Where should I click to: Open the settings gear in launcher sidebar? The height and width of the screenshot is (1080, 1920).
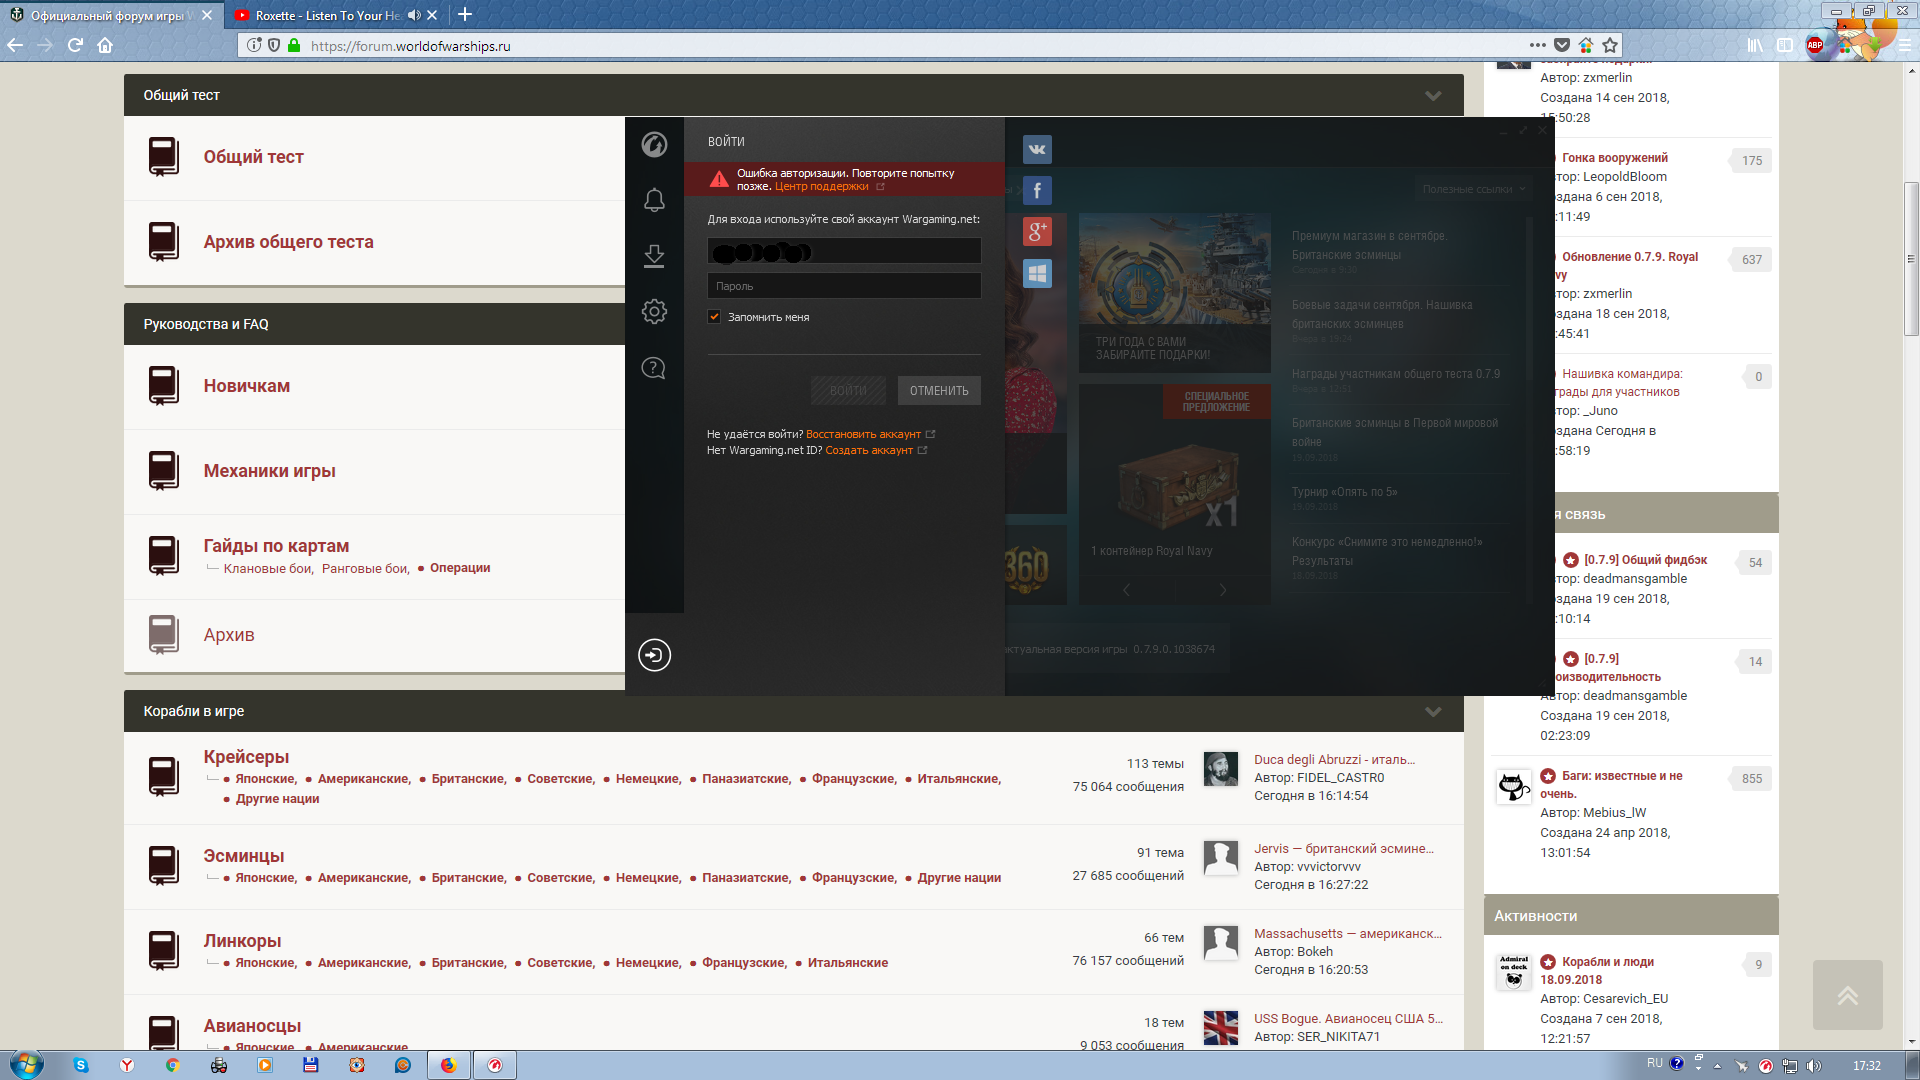click(x=654, y=311)
